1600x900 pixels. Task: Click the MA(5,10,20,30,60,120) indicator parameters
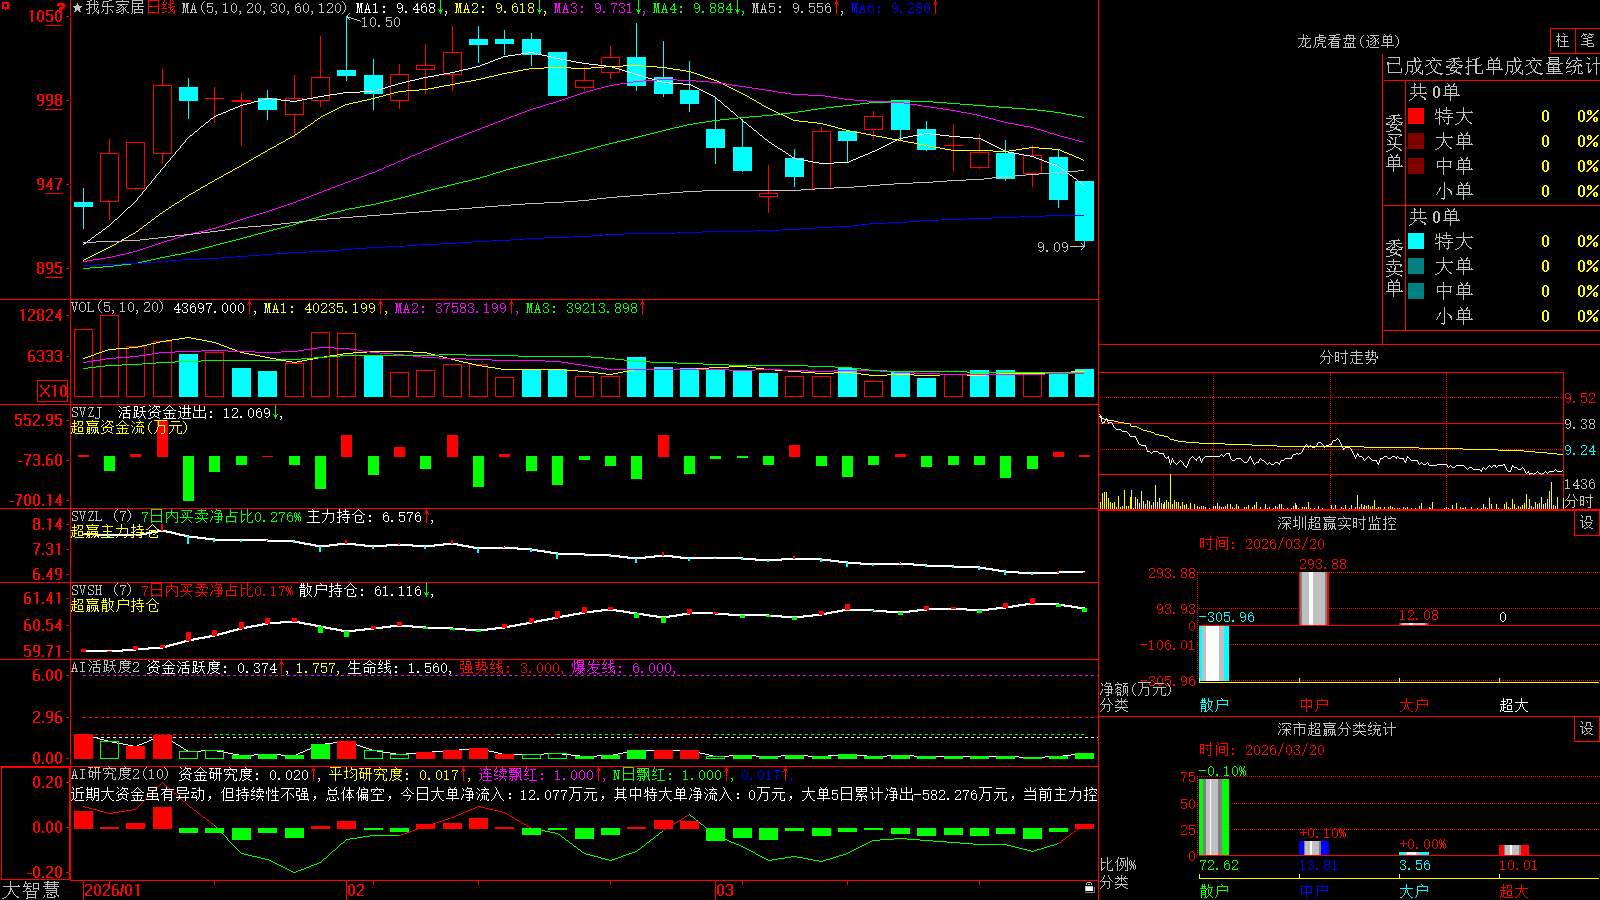[x=263, y=8]
